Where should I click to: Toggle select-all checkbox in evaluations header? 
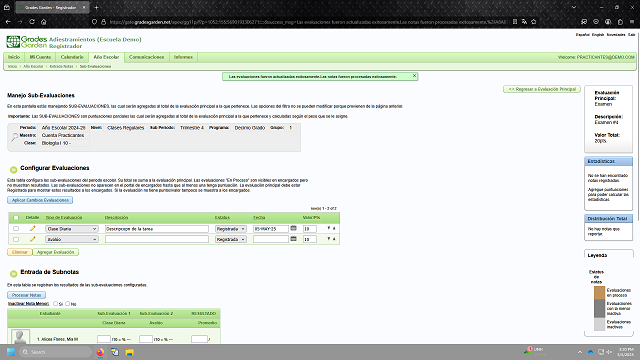pyautogui.click(x=16, y=218)
